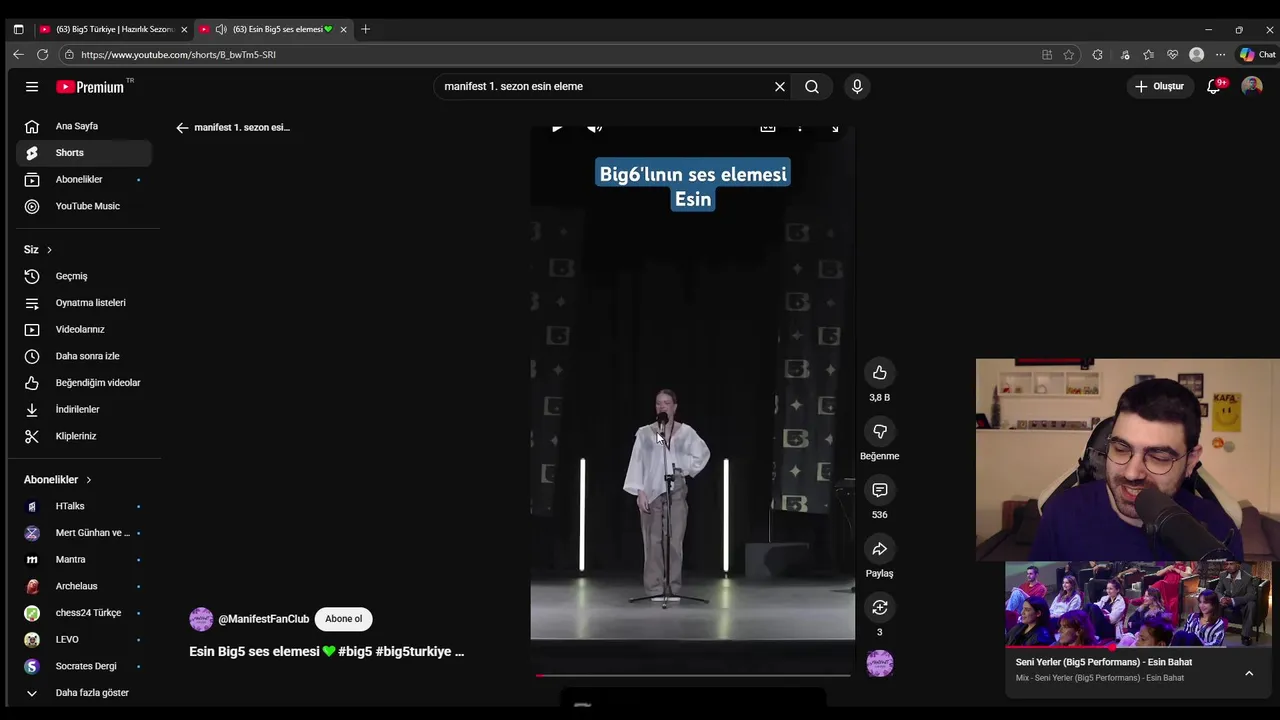Clear the search box text
Viewport: 1280px width, 720px height.
[780, 87]
